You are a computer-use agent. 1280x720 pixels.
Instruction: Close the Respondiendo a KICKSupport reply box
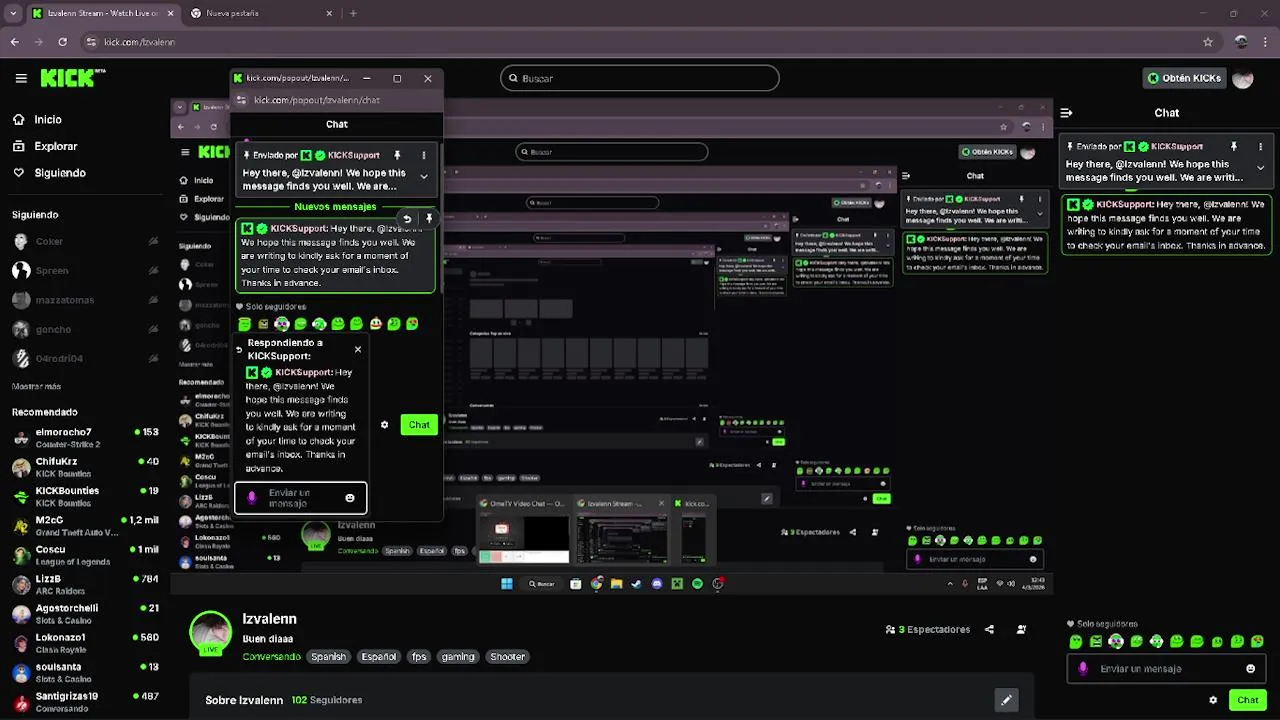[x=358, y=349]
